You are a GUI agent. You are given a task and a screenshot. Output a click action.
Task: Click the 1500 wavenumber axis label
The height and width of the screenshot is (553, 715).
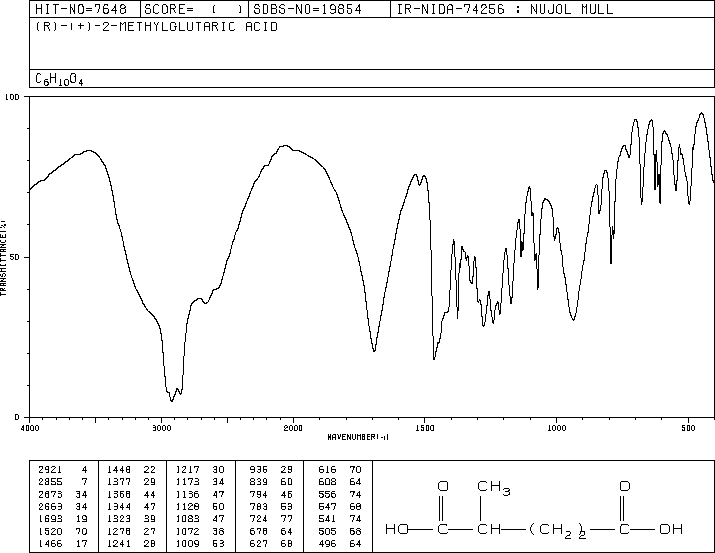pos(425,428)
